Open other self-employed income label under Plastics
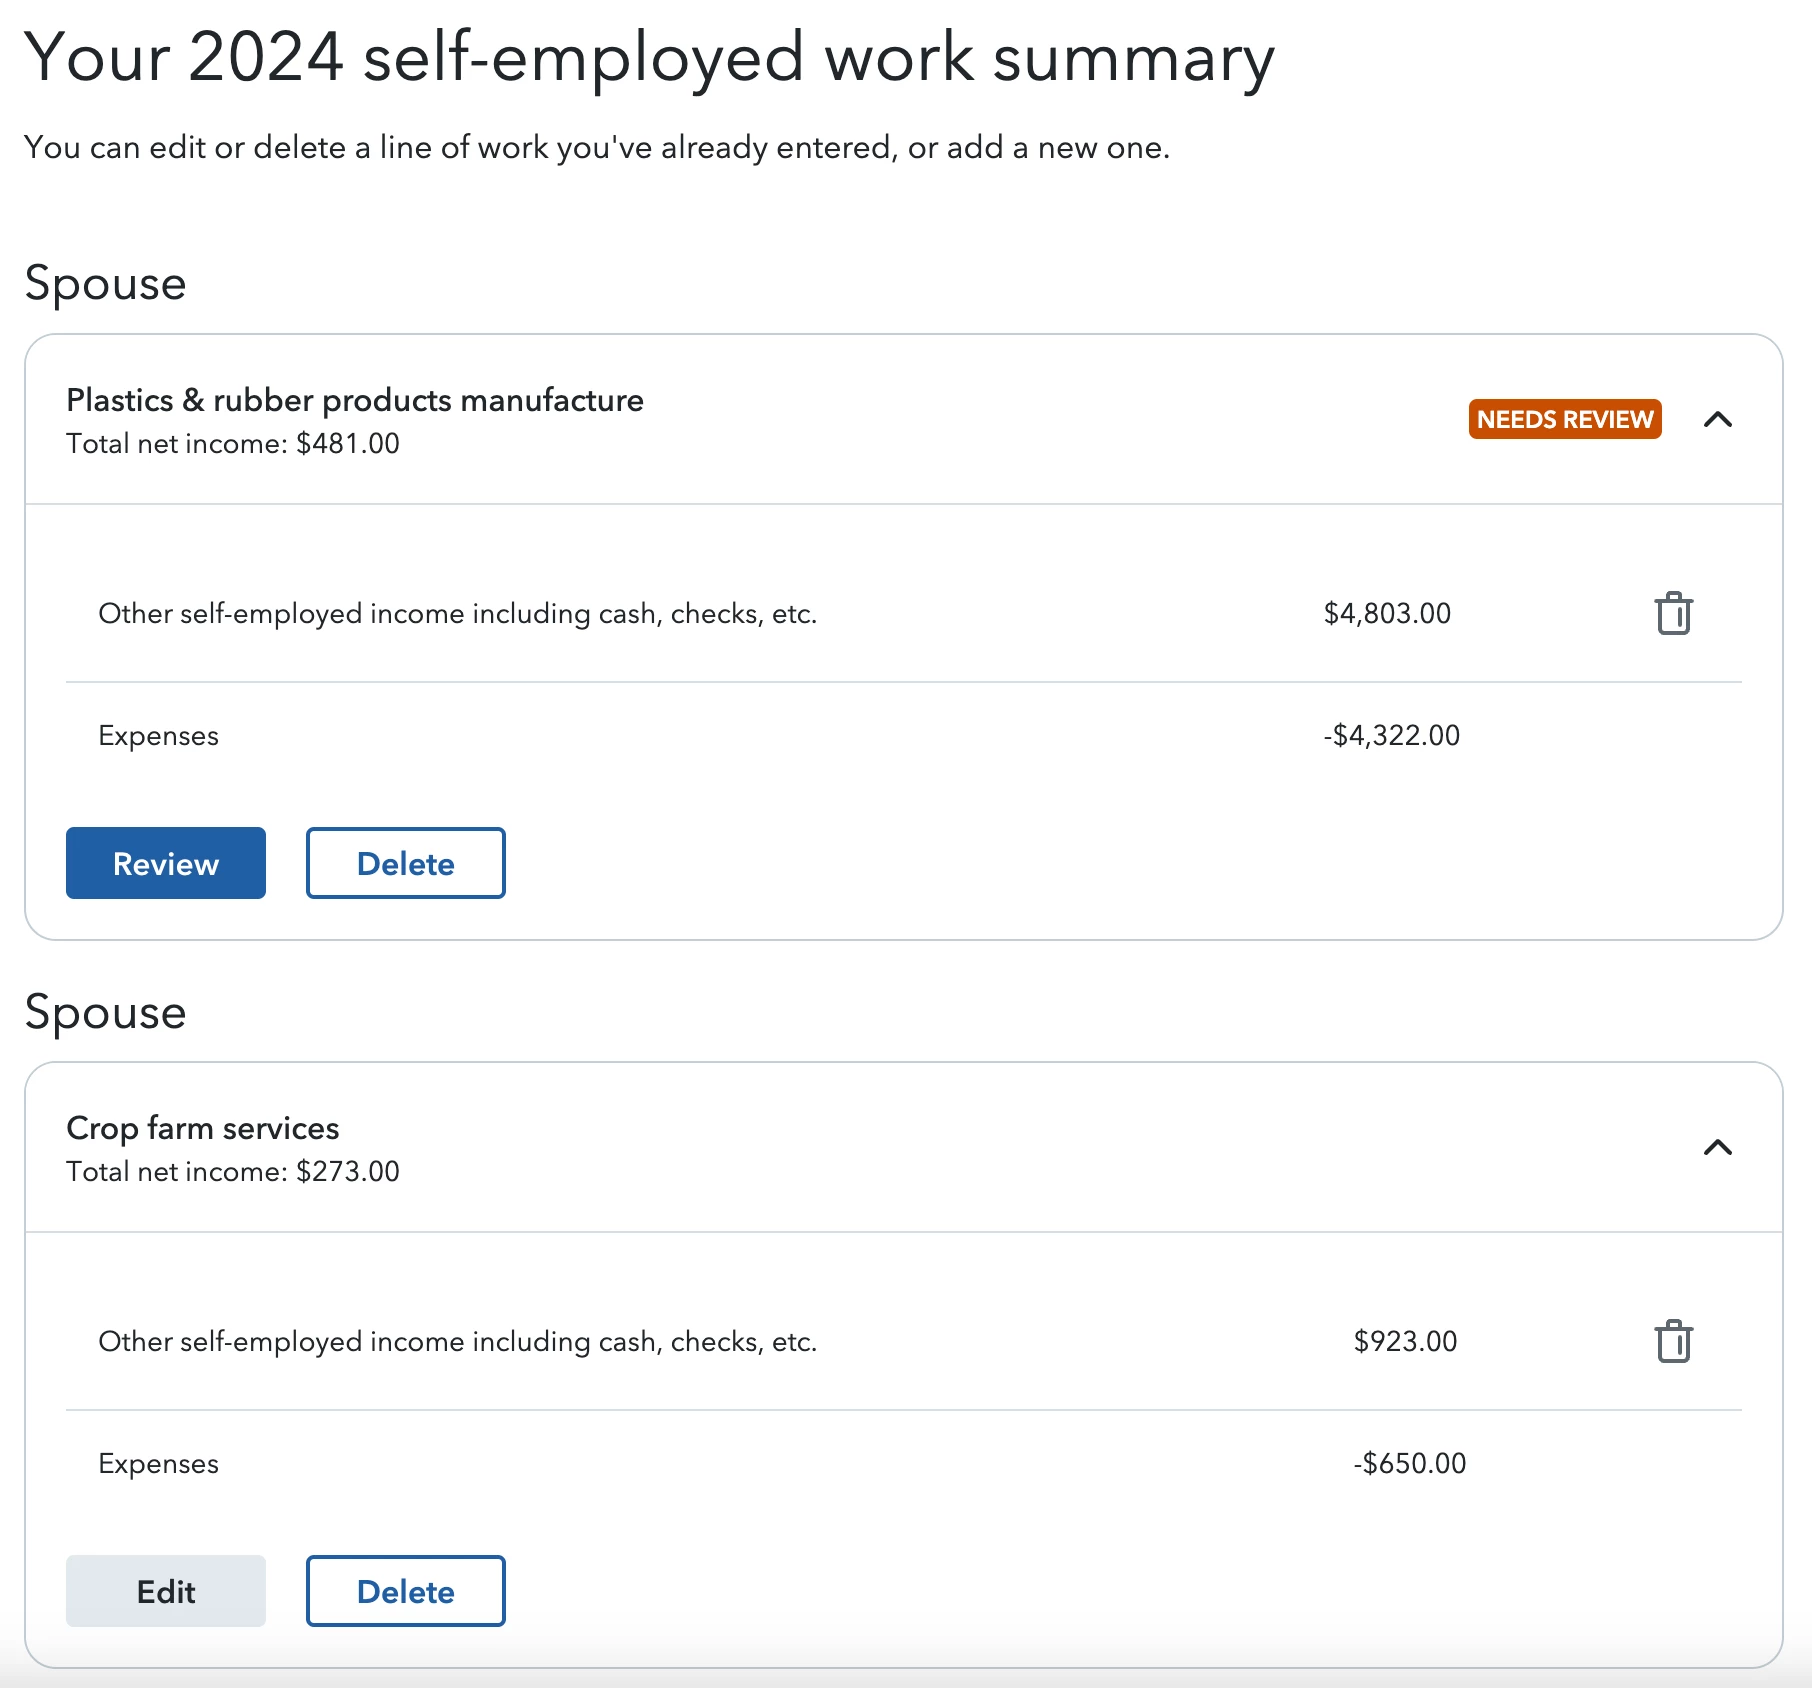1812x1688 pixels. coord(457,613)
